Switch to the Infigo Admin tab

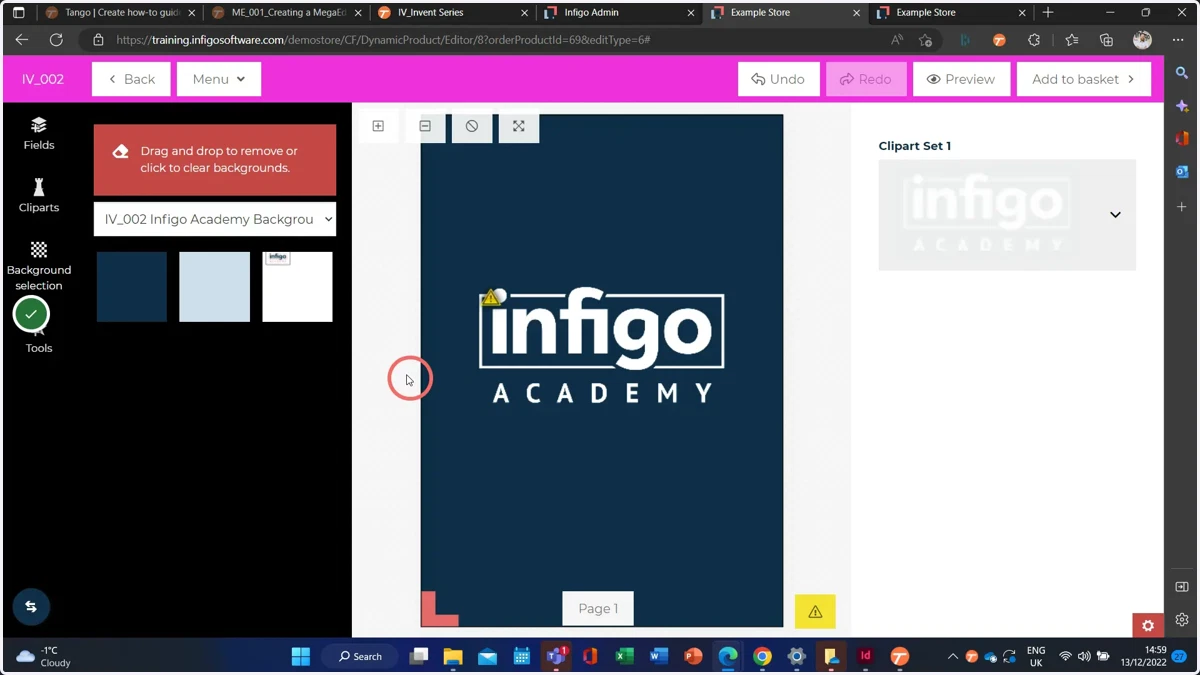point(617,13)
